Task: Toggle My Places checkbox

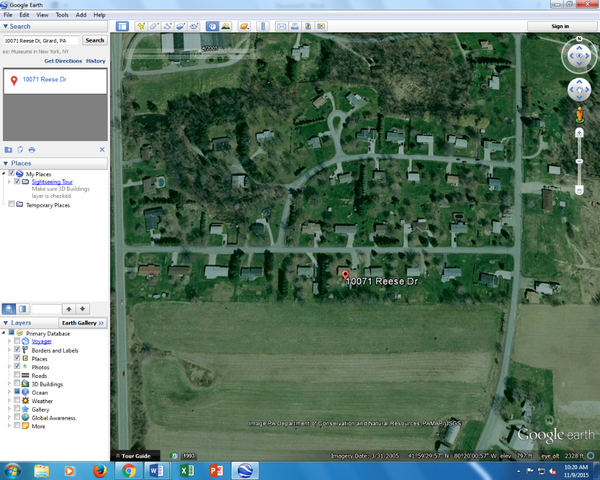Action: (x=11, y=173)
